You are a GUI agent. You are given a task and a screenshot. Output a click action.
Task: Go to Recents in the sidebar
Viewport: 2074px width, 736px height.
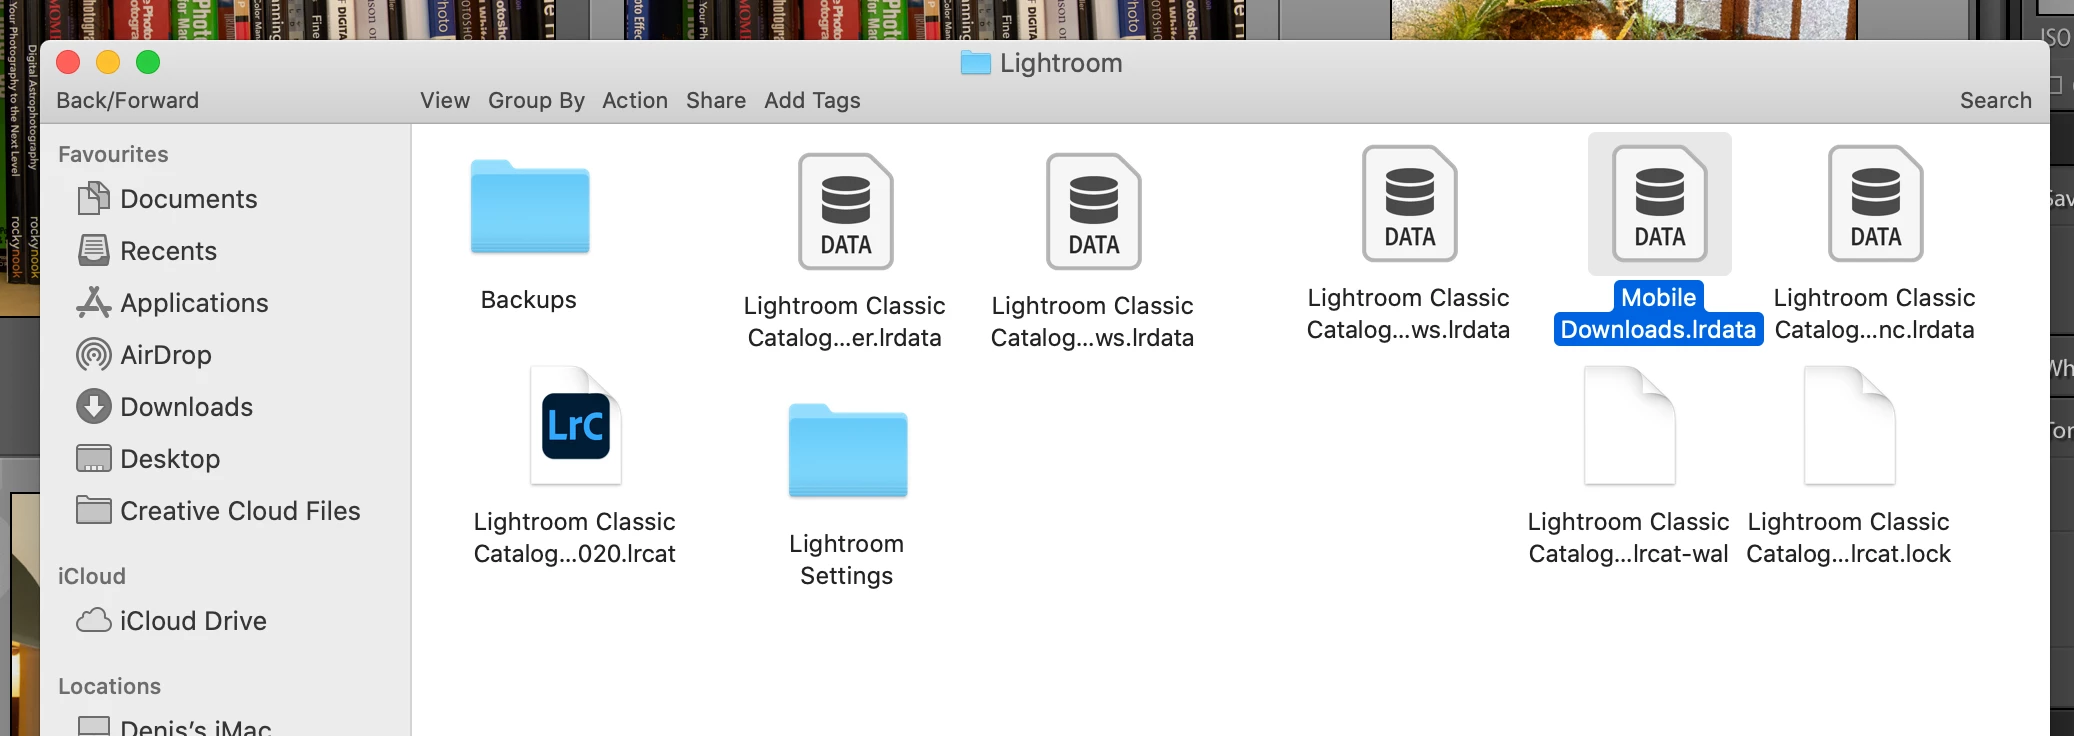(168, 251)
